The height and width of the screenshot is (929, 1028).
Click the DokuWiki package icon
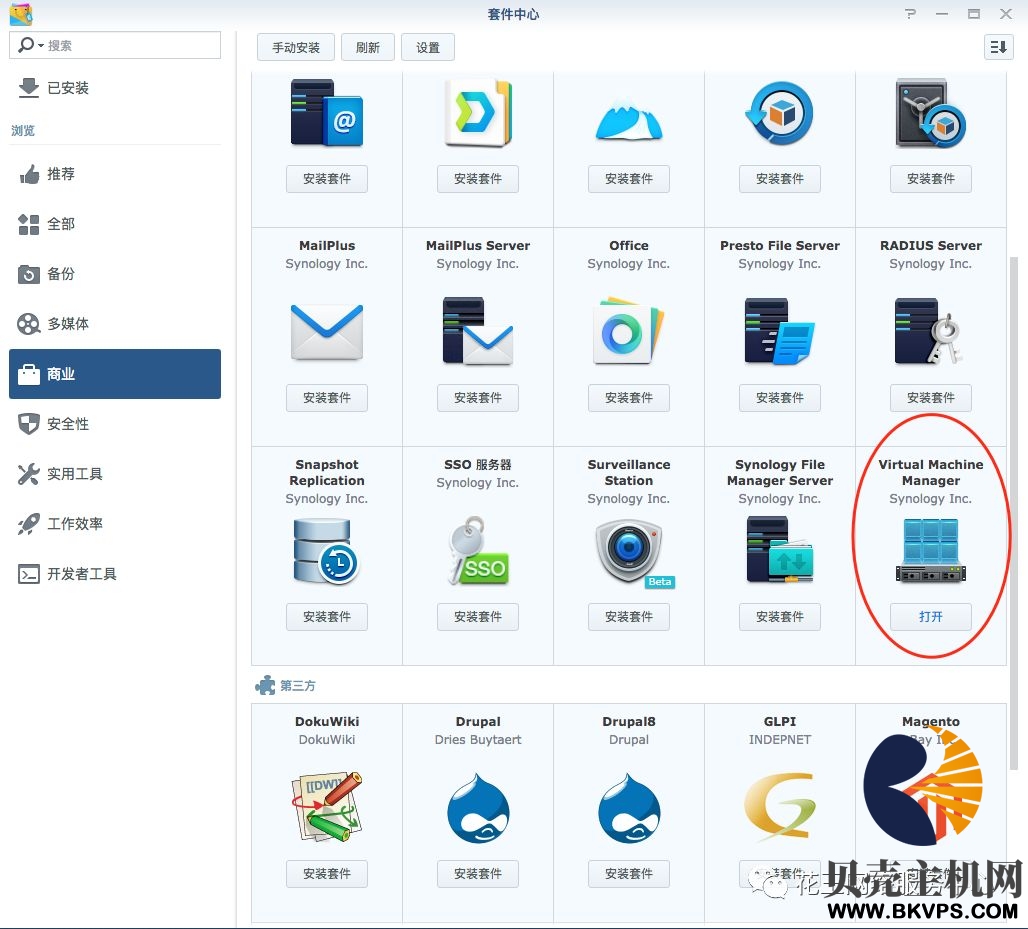pyautogui.click(x=326, y=807)
